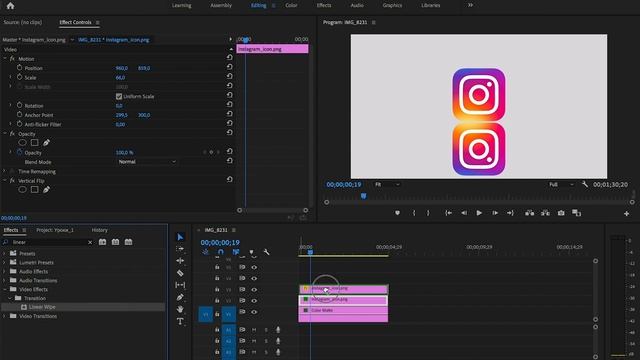Open the Full playback resolution dropdown
640x360 pixels.
coord(561,184)
